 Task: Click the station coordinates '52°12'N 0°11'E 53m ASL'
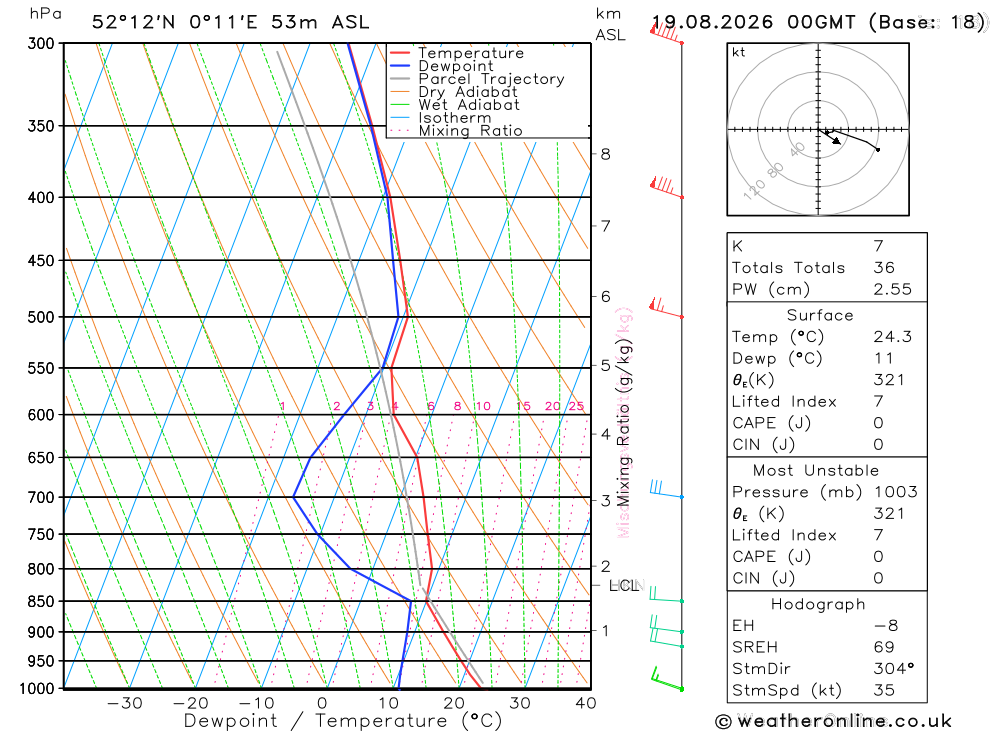click(x=230, y=22)
